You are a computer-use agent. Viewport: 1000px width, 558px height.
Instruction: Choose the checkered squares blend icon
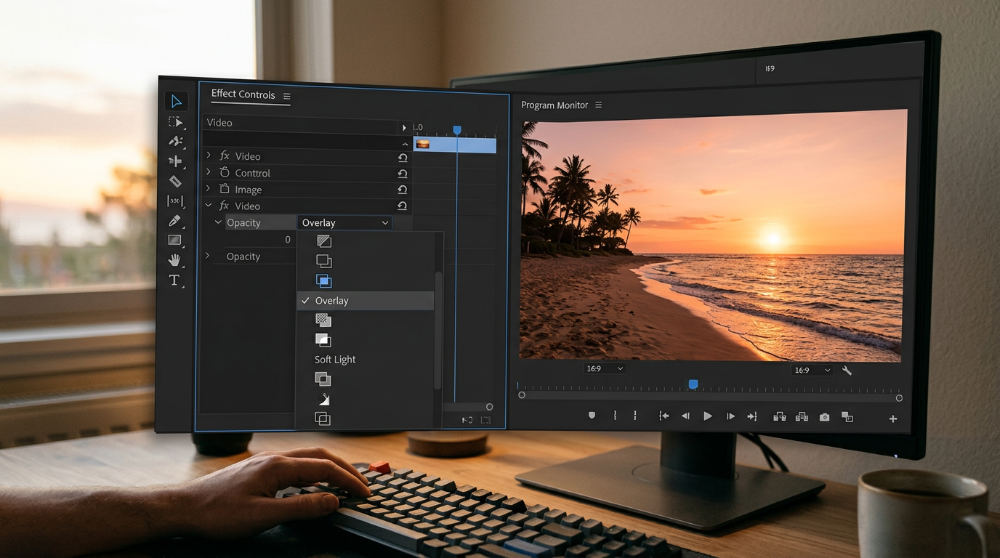pos(323,320)
